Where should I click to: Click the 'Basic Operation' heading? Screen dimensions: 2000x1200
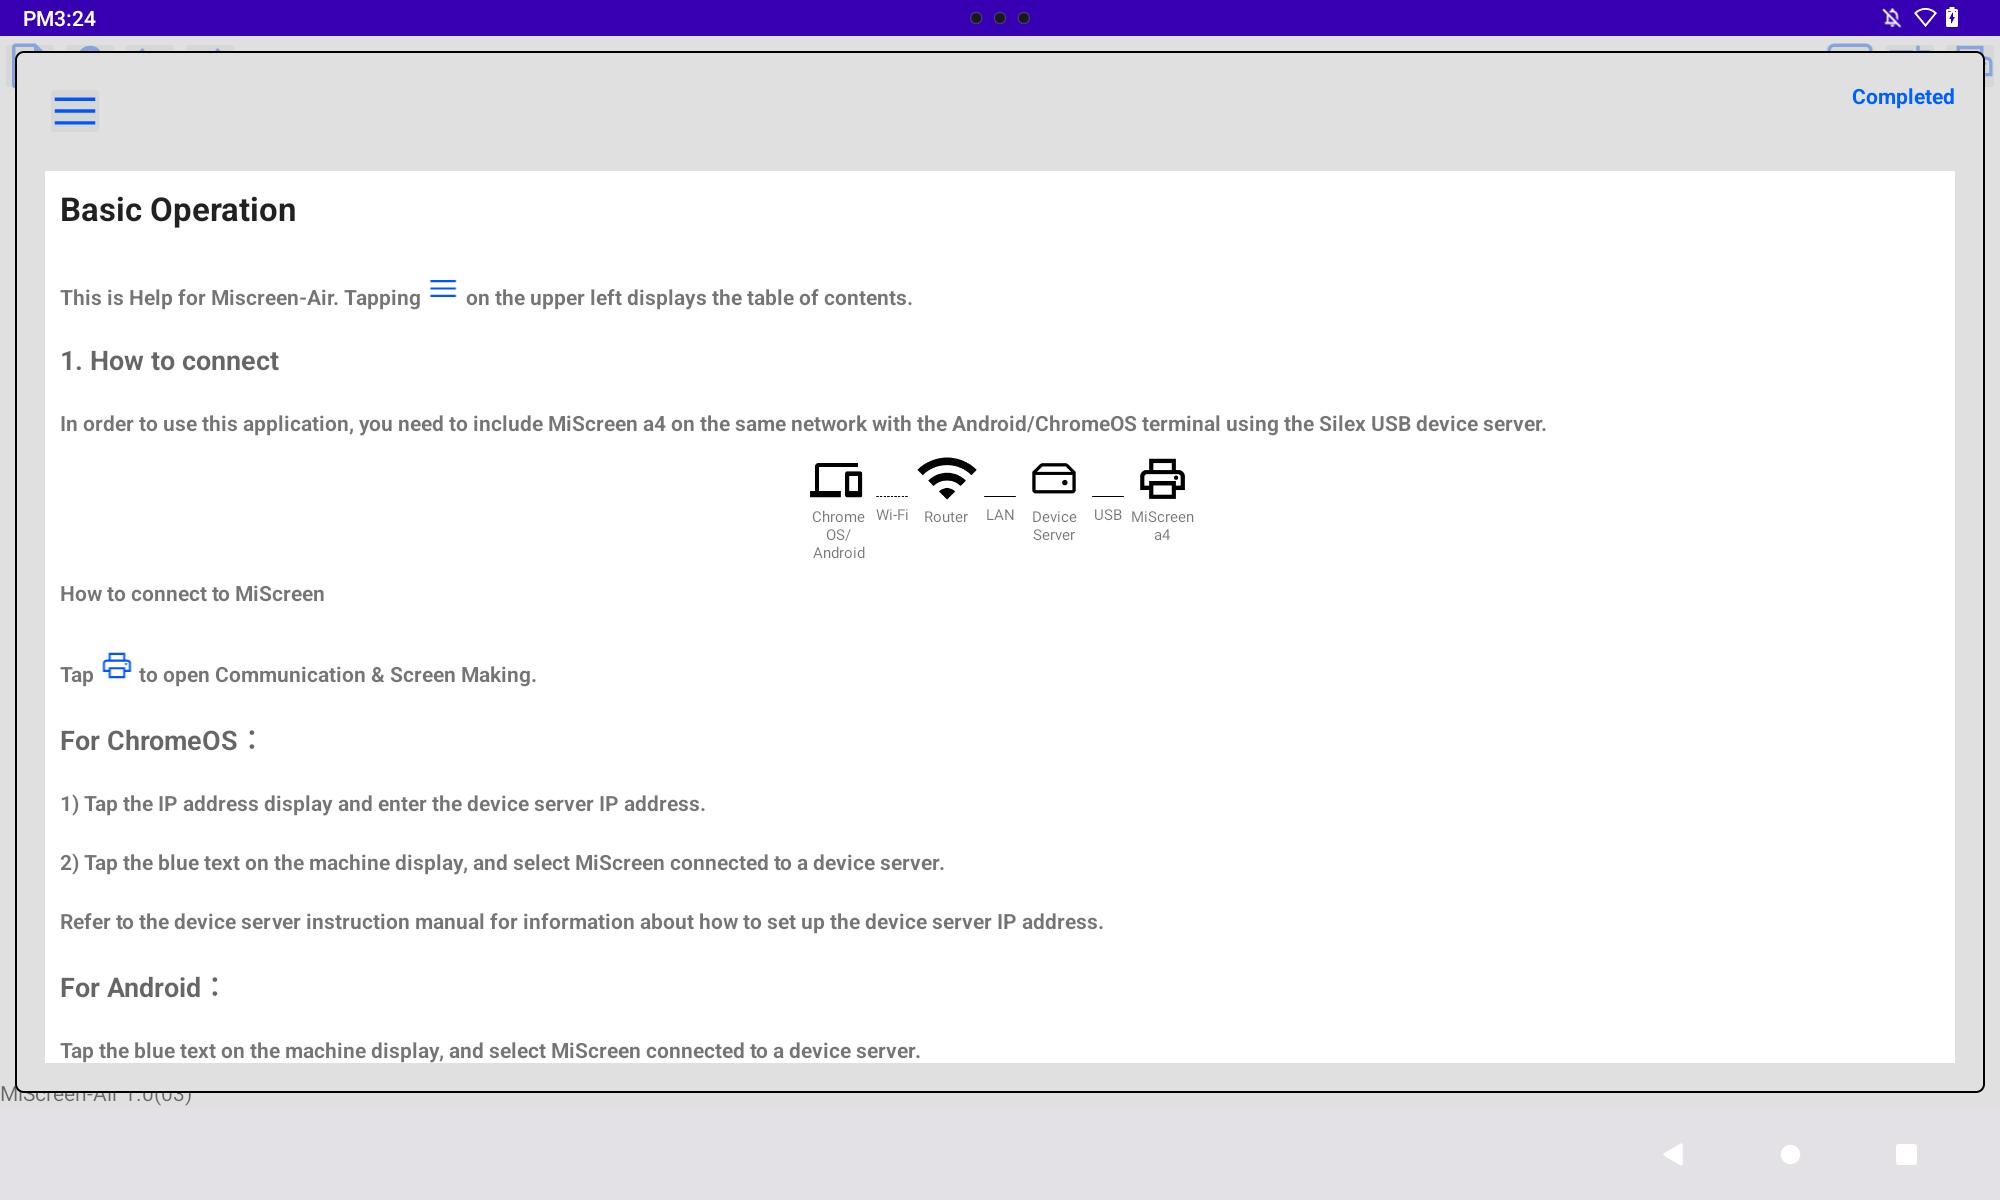click(178, 210)
